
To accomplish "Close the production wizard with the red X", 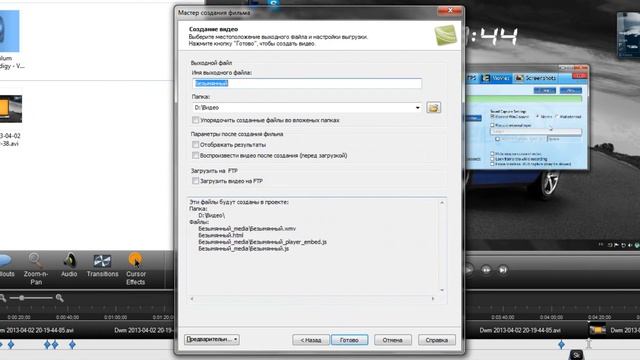I will click(x=450, y=11).
